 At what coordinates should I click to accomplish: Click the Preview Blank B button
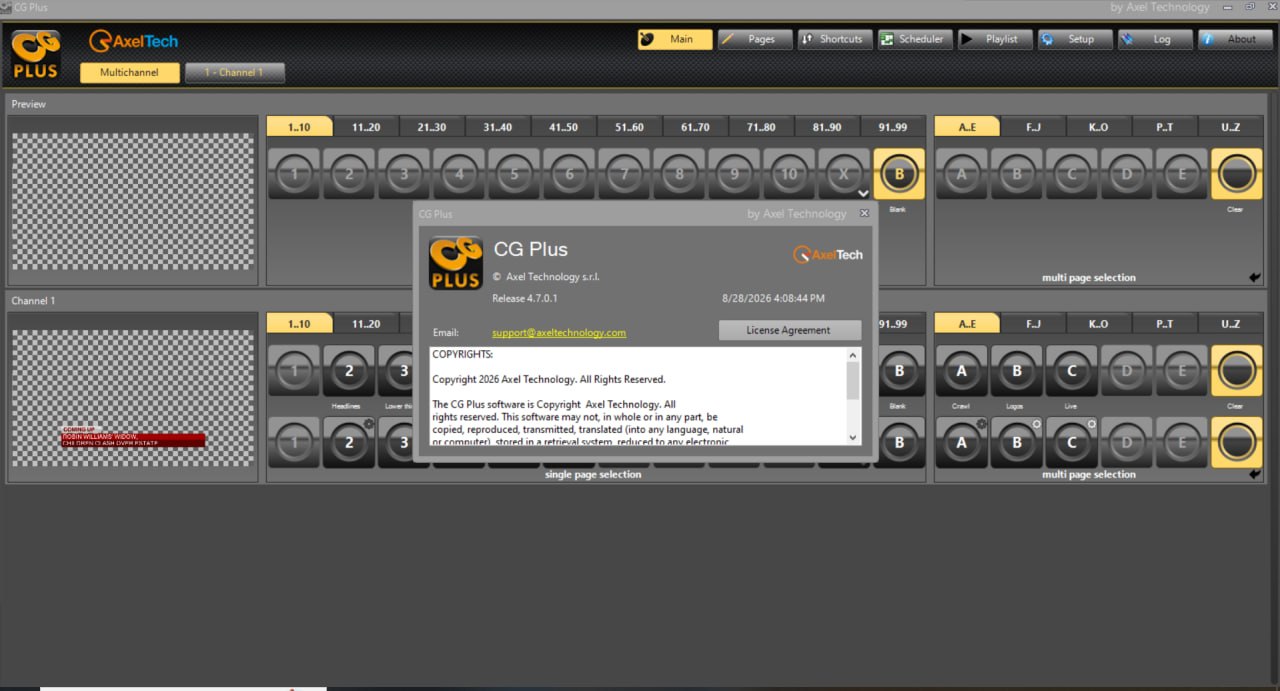[899, 174]
